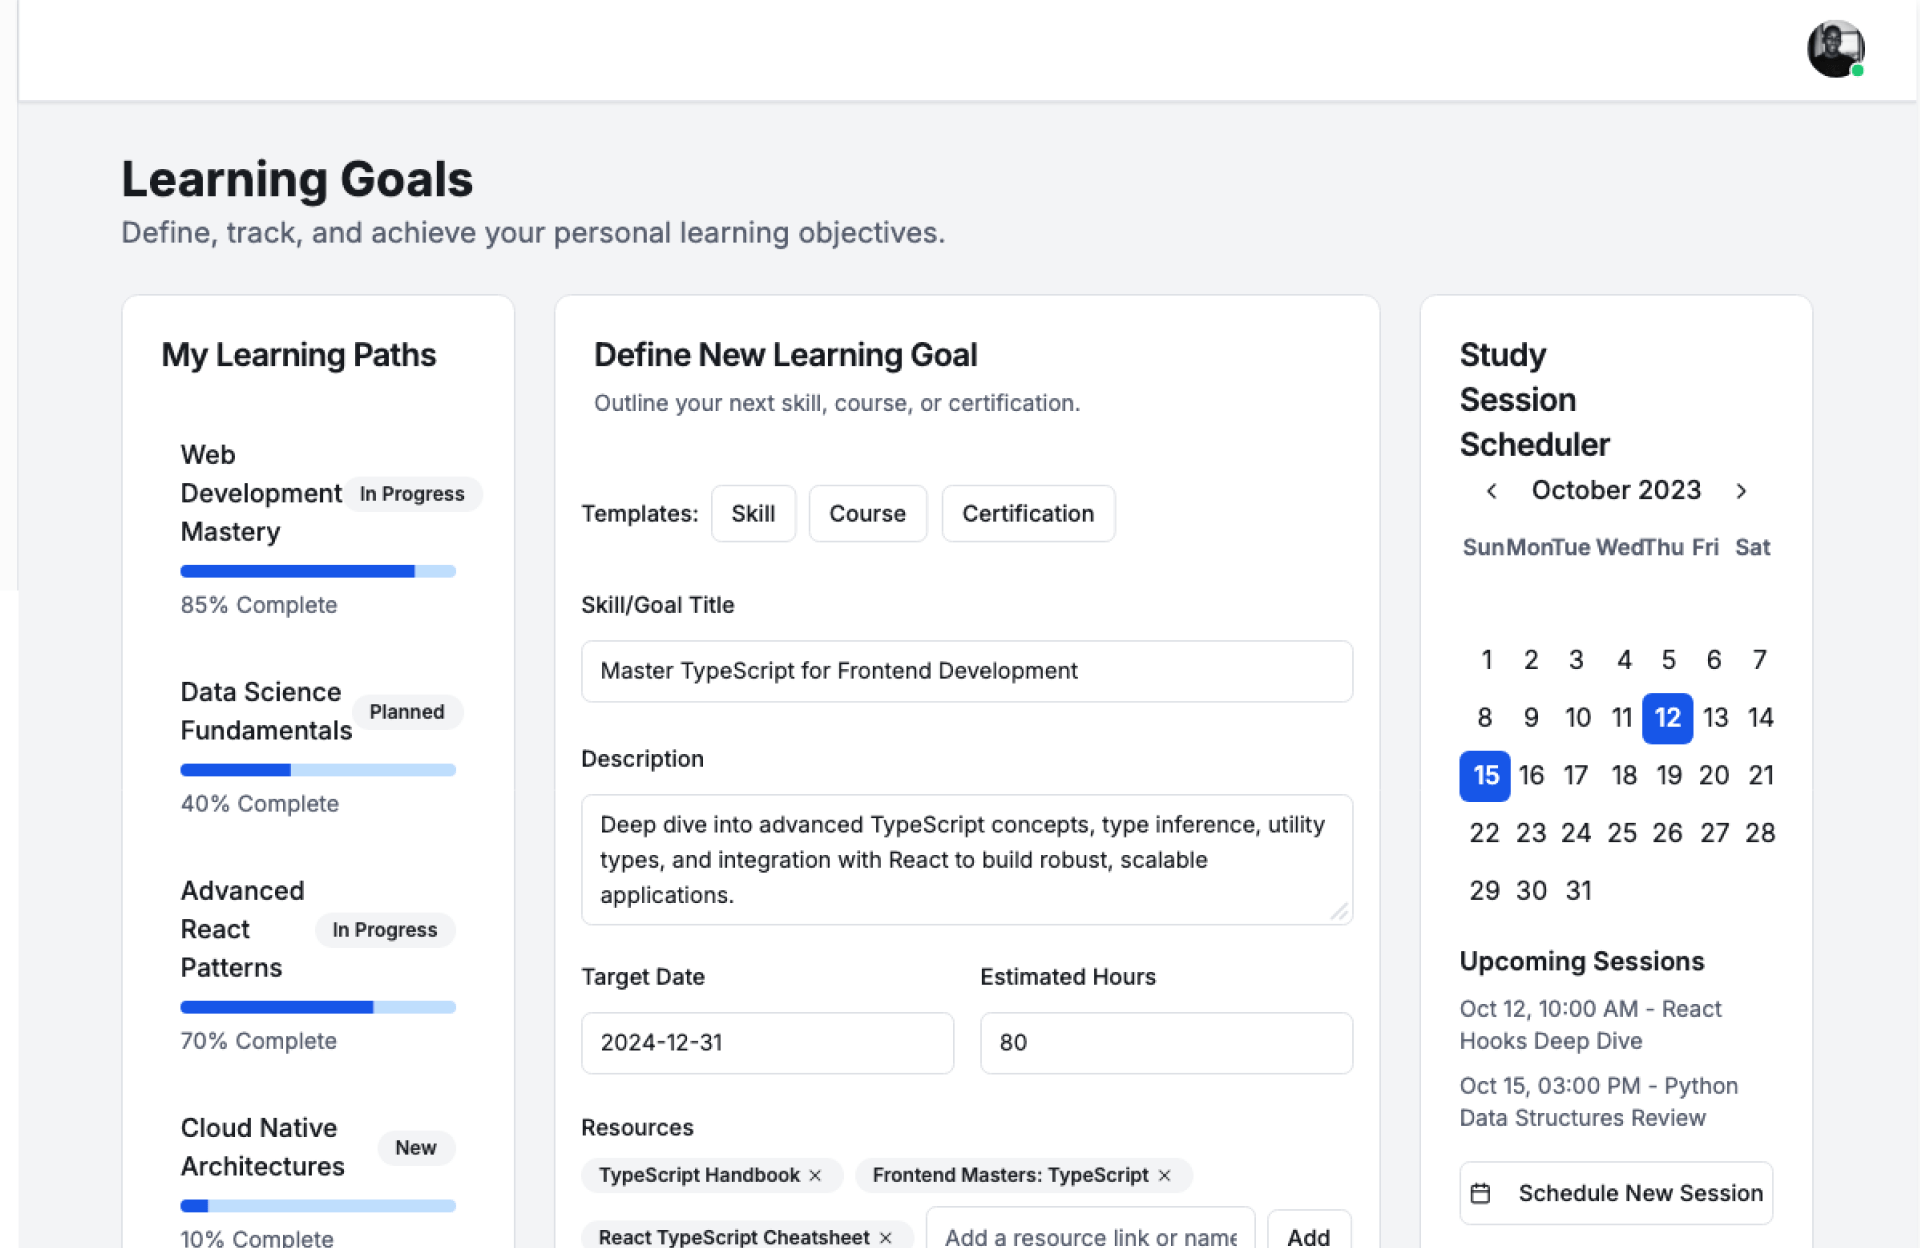Open the Target Date field
Screen dimensions: 1920x1248
767,1043
